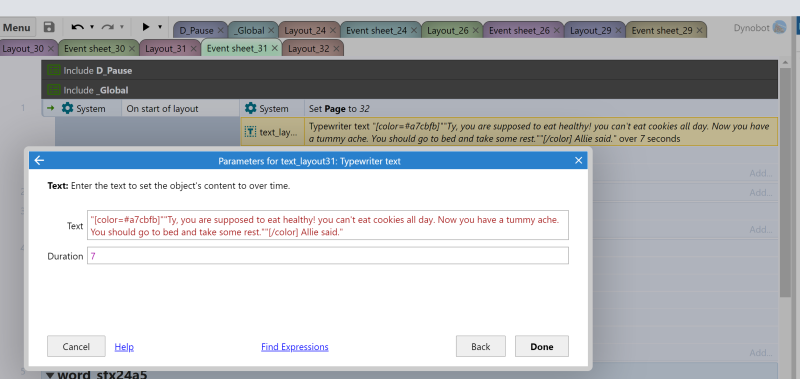
Task: Preview project with play icon
Action: tap(146, 27)
